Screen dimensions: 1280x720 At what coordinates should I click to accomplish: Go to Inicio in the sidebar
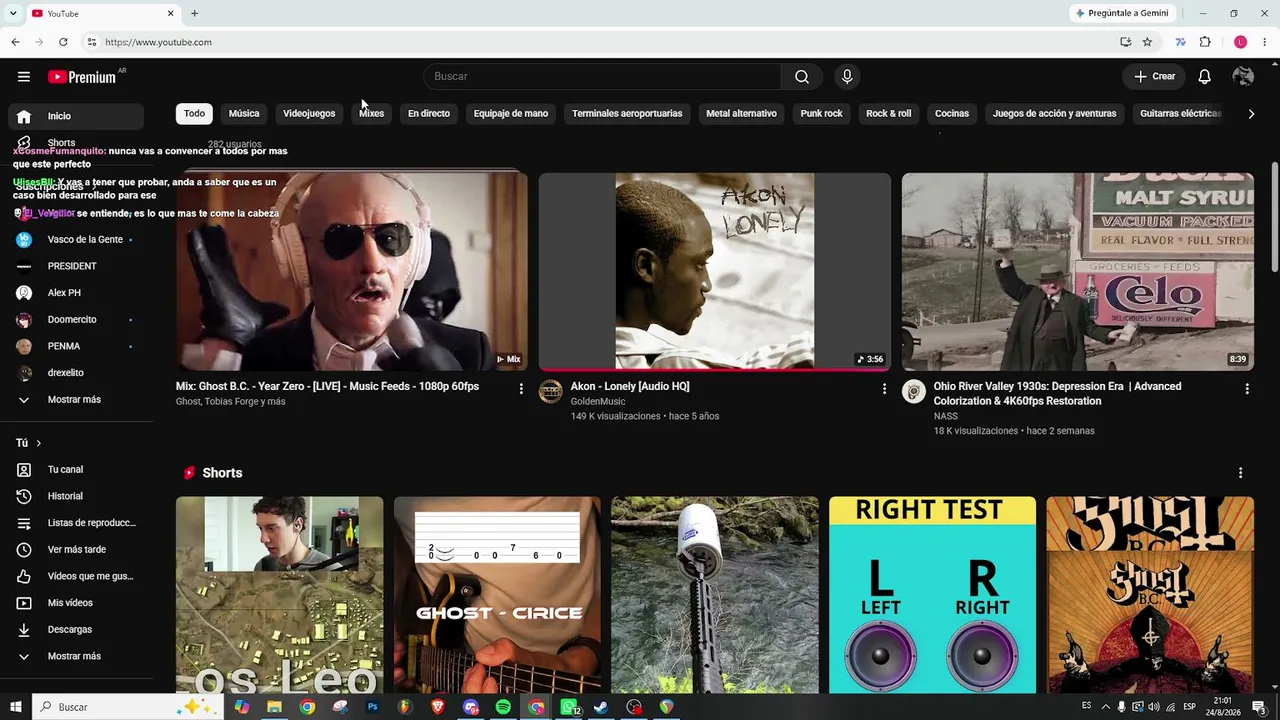click(76, 116)
